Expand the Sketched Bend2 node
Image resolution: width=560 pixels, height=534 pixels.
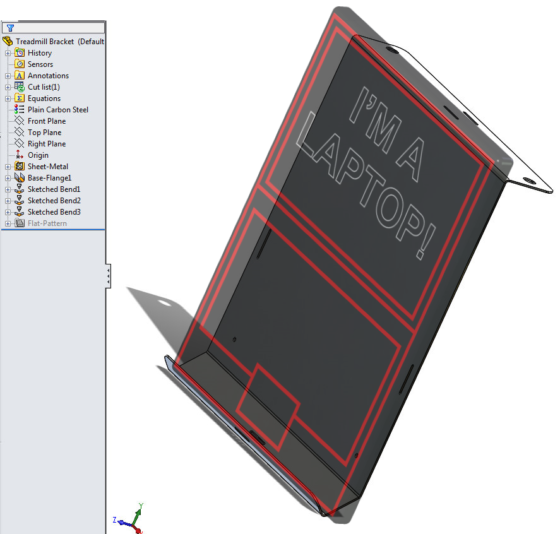8,201
